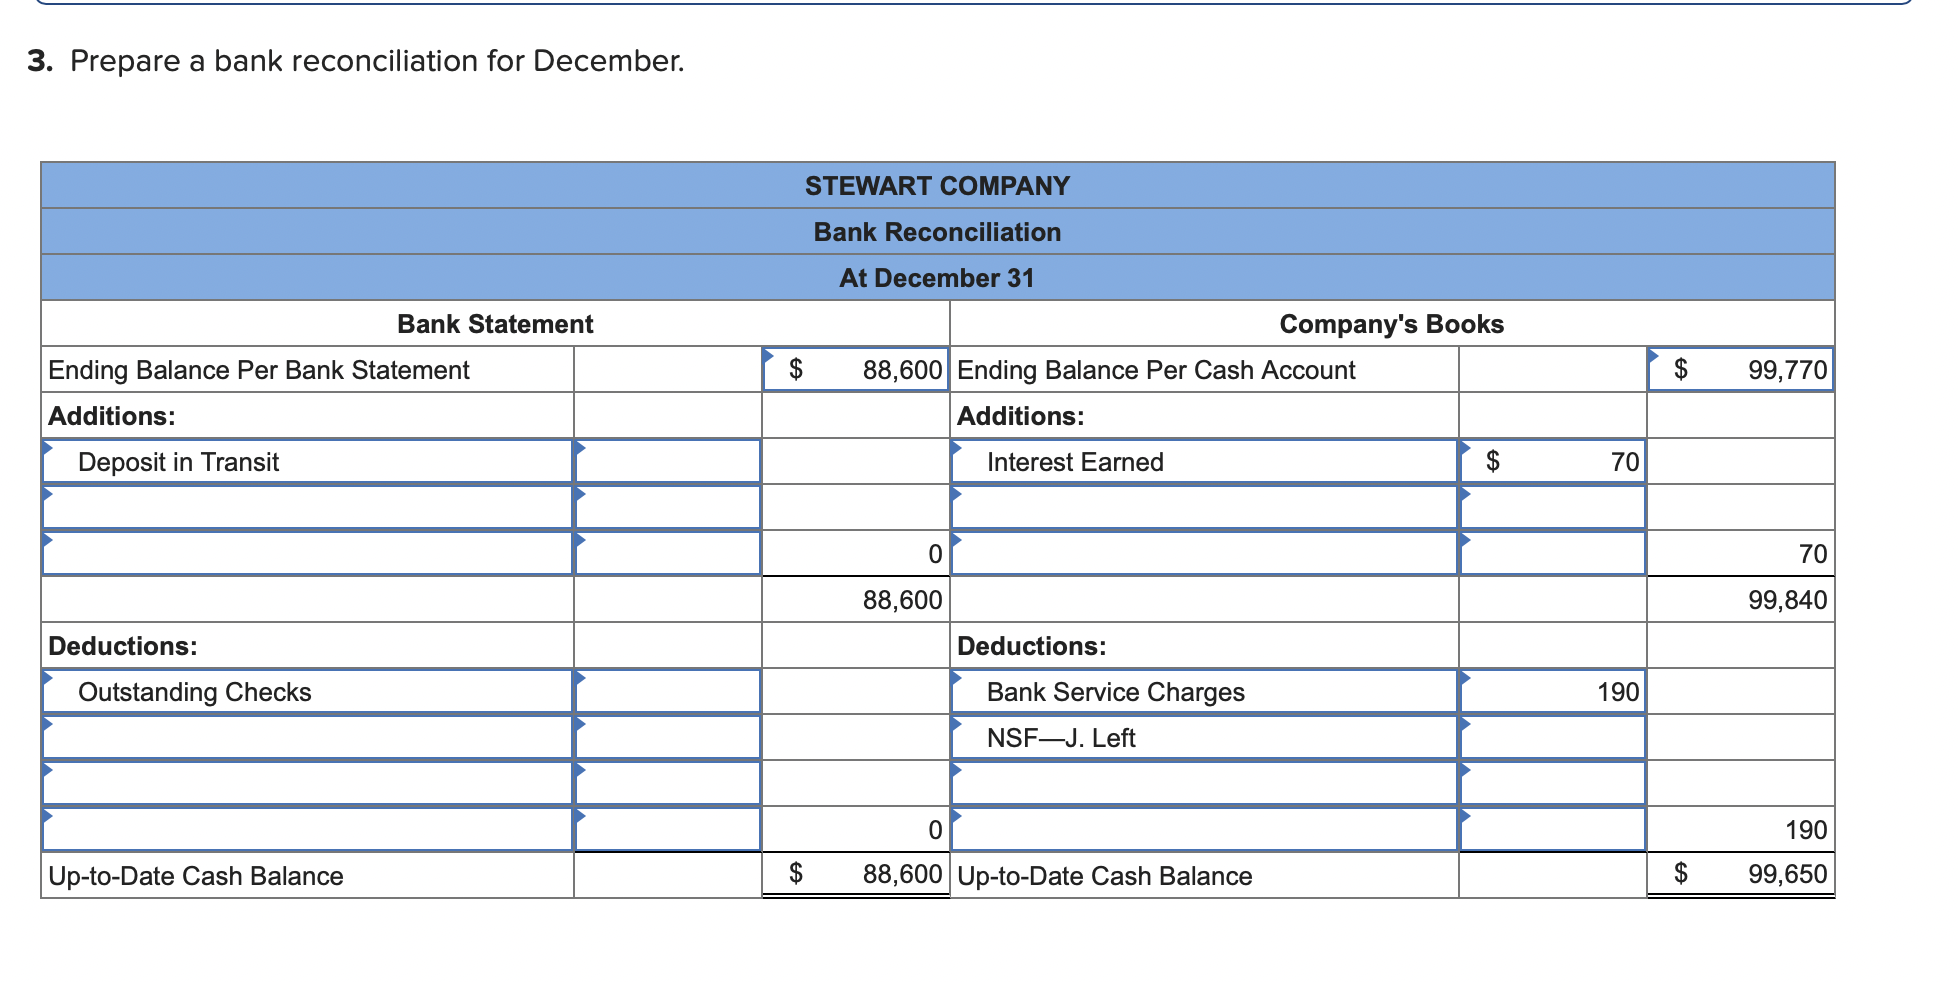Select the Outstanding Checks dropdown cell

(x=308, y=692)
